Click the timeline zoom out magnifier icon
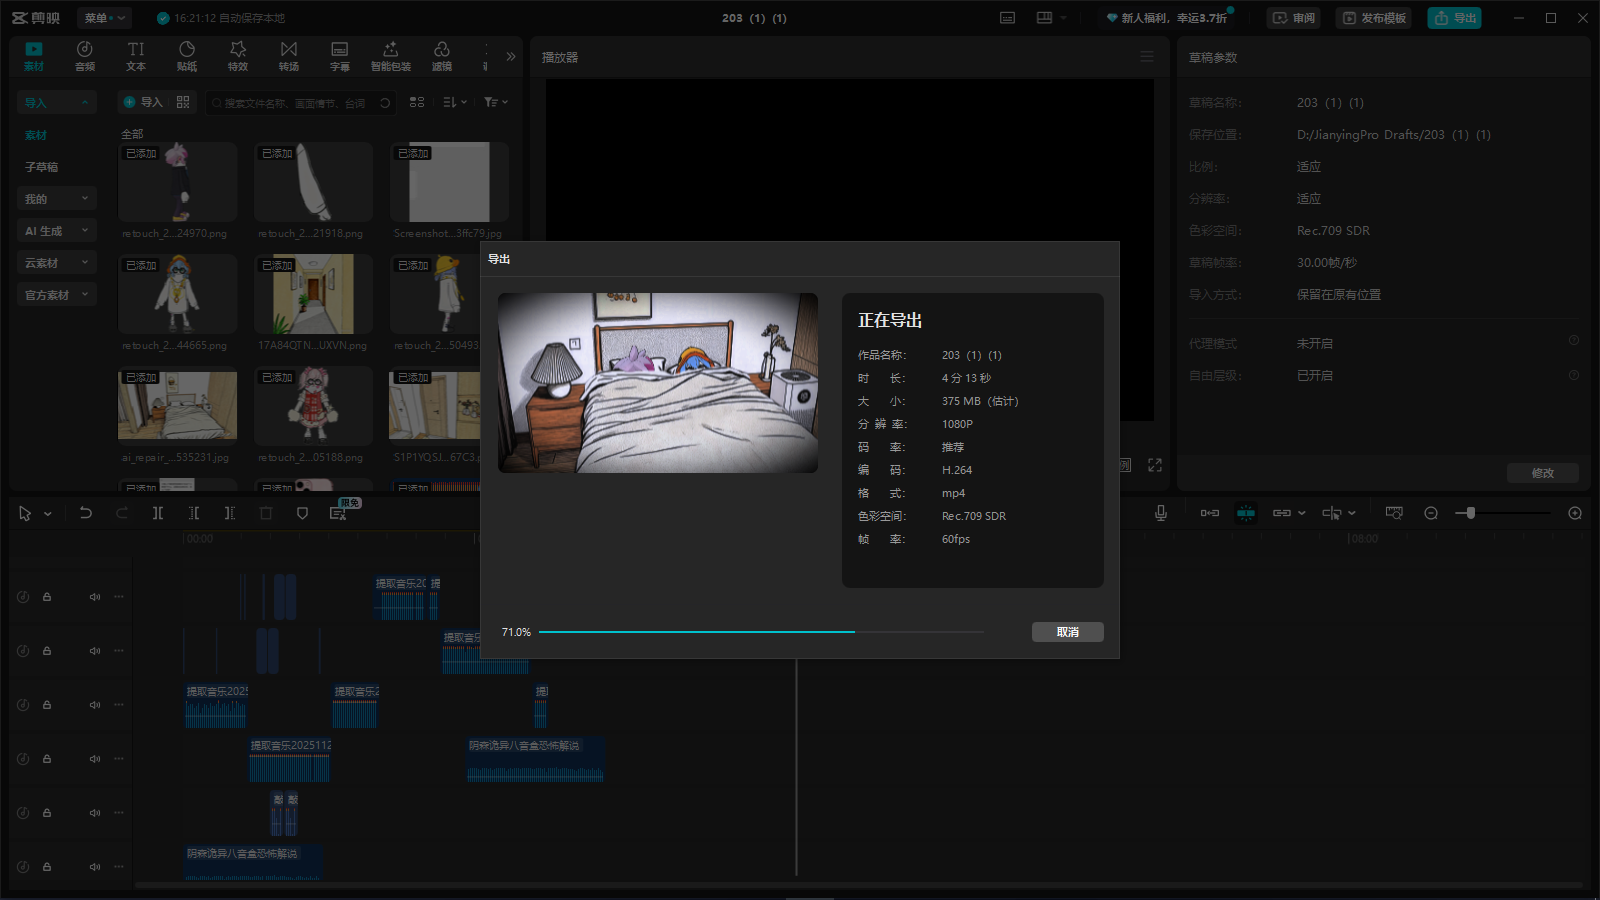The width and height of the screenshot is (1600, 900). point(1431,513)
